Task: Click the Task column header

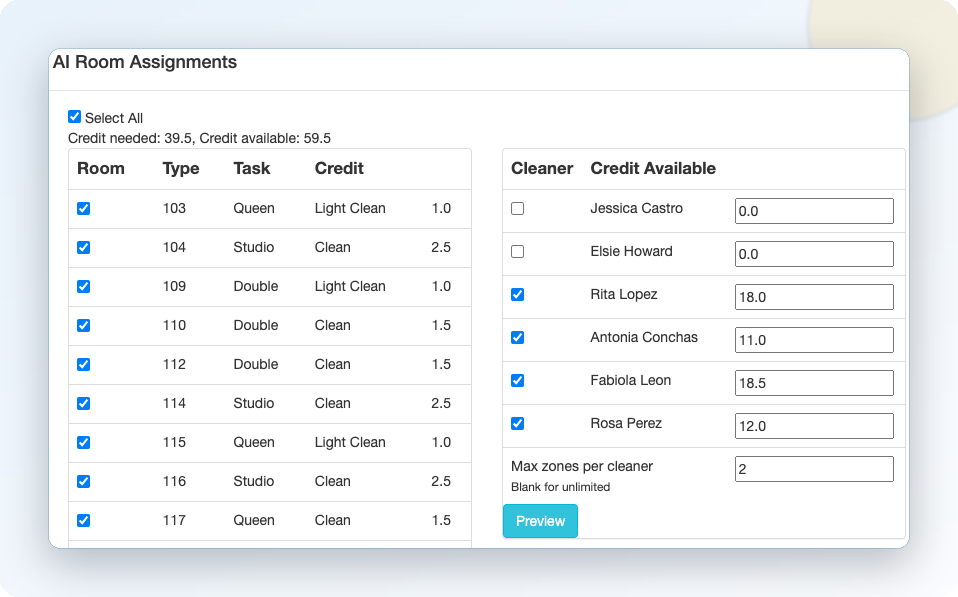Action: pos(252,169)
